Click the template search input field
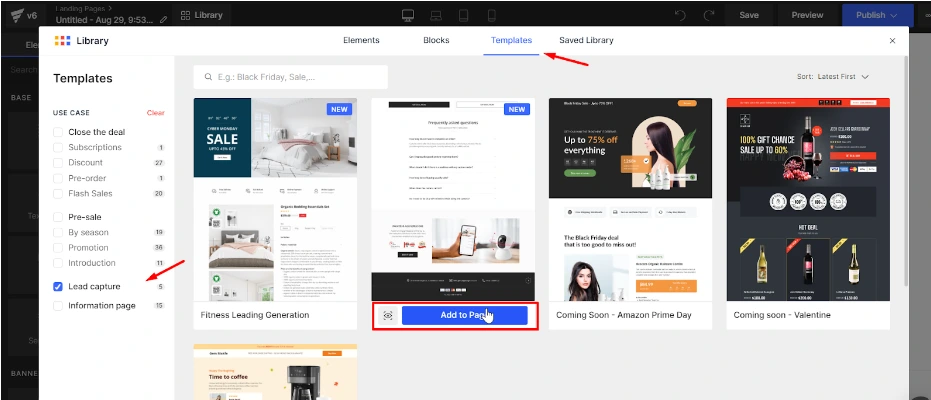 click(x=290, y=77)
